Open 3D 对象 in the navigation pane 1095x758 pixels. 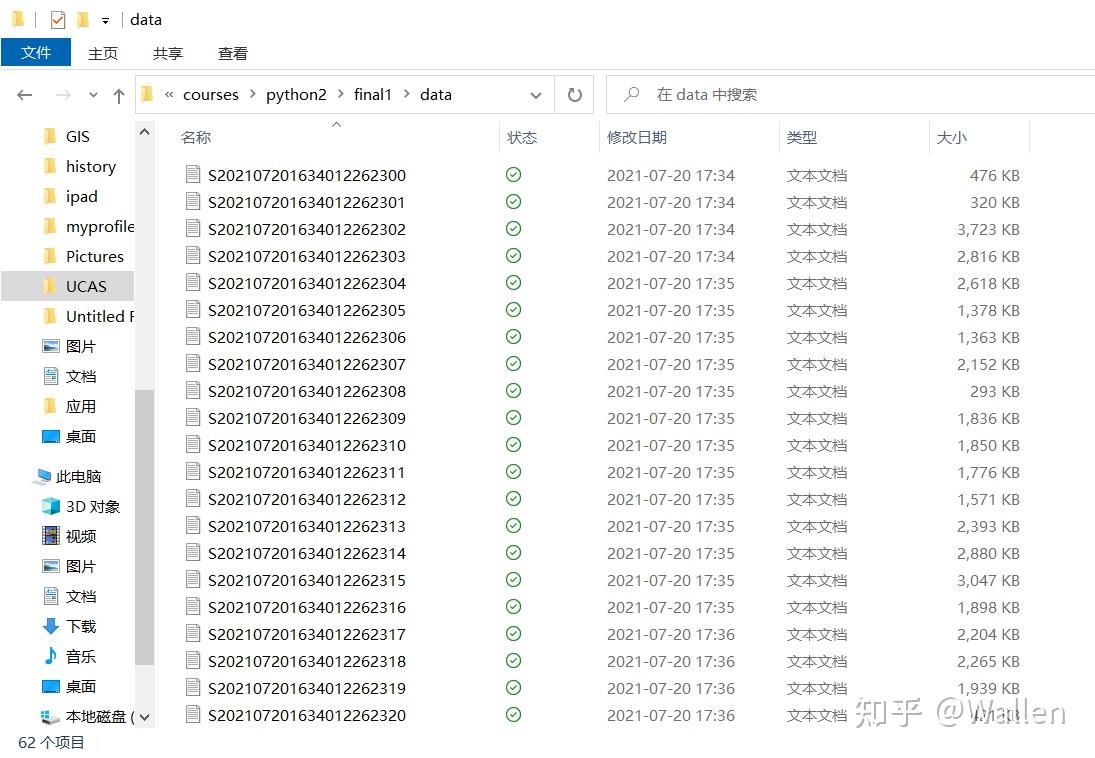[92, 506]
